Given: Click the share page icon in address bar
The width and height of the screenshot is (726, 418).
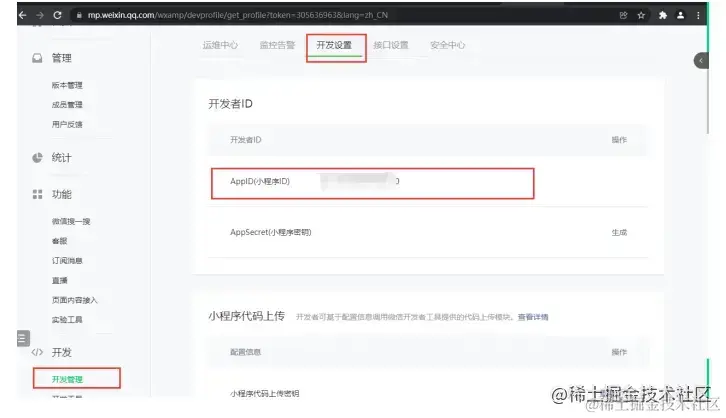Looking at the screenshot, I should tap(623, 15).
